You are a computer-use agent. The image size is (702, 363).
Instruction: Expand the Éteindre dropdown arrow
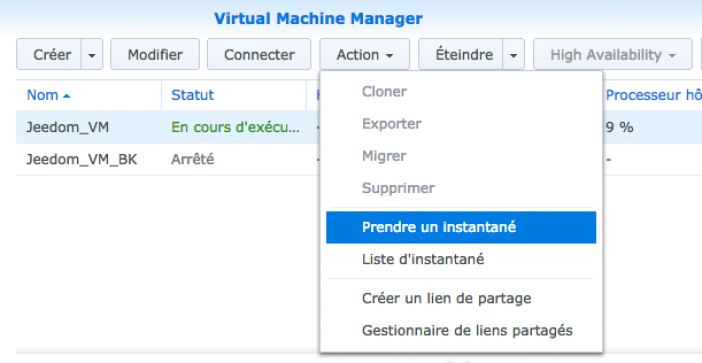tap(514, 55)
